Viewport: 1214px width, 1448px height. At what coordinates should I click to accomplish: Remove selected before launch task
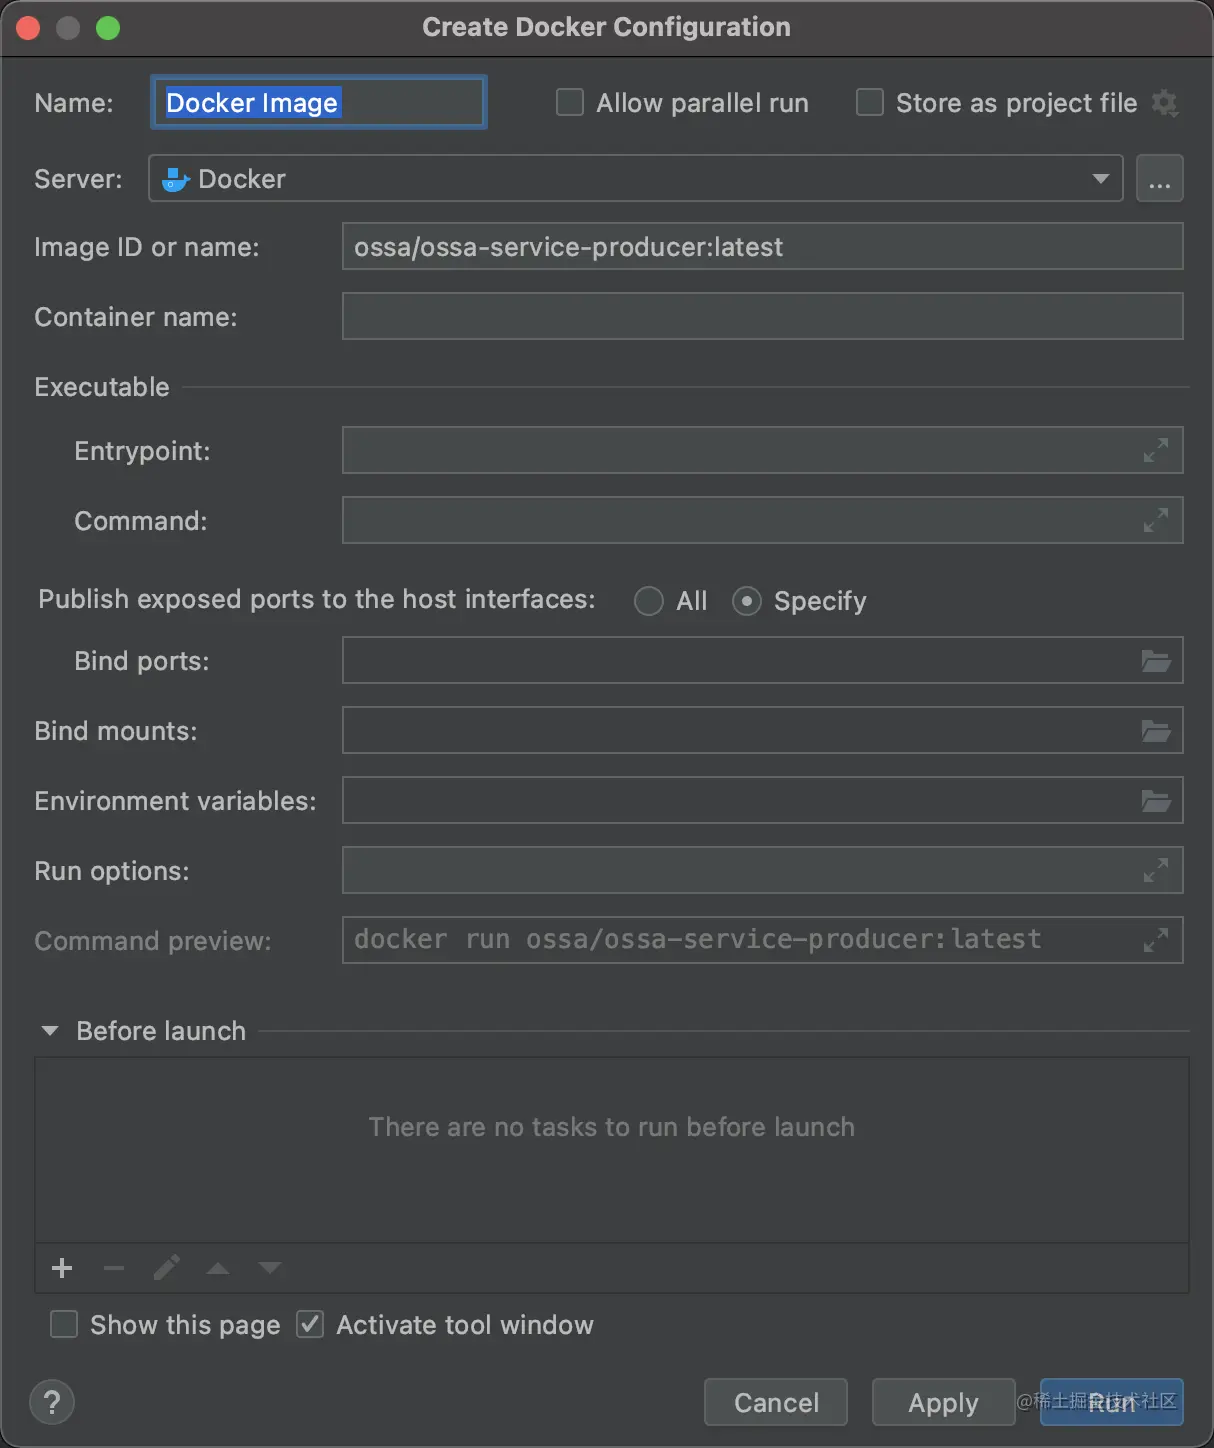tap(114, 1268)
